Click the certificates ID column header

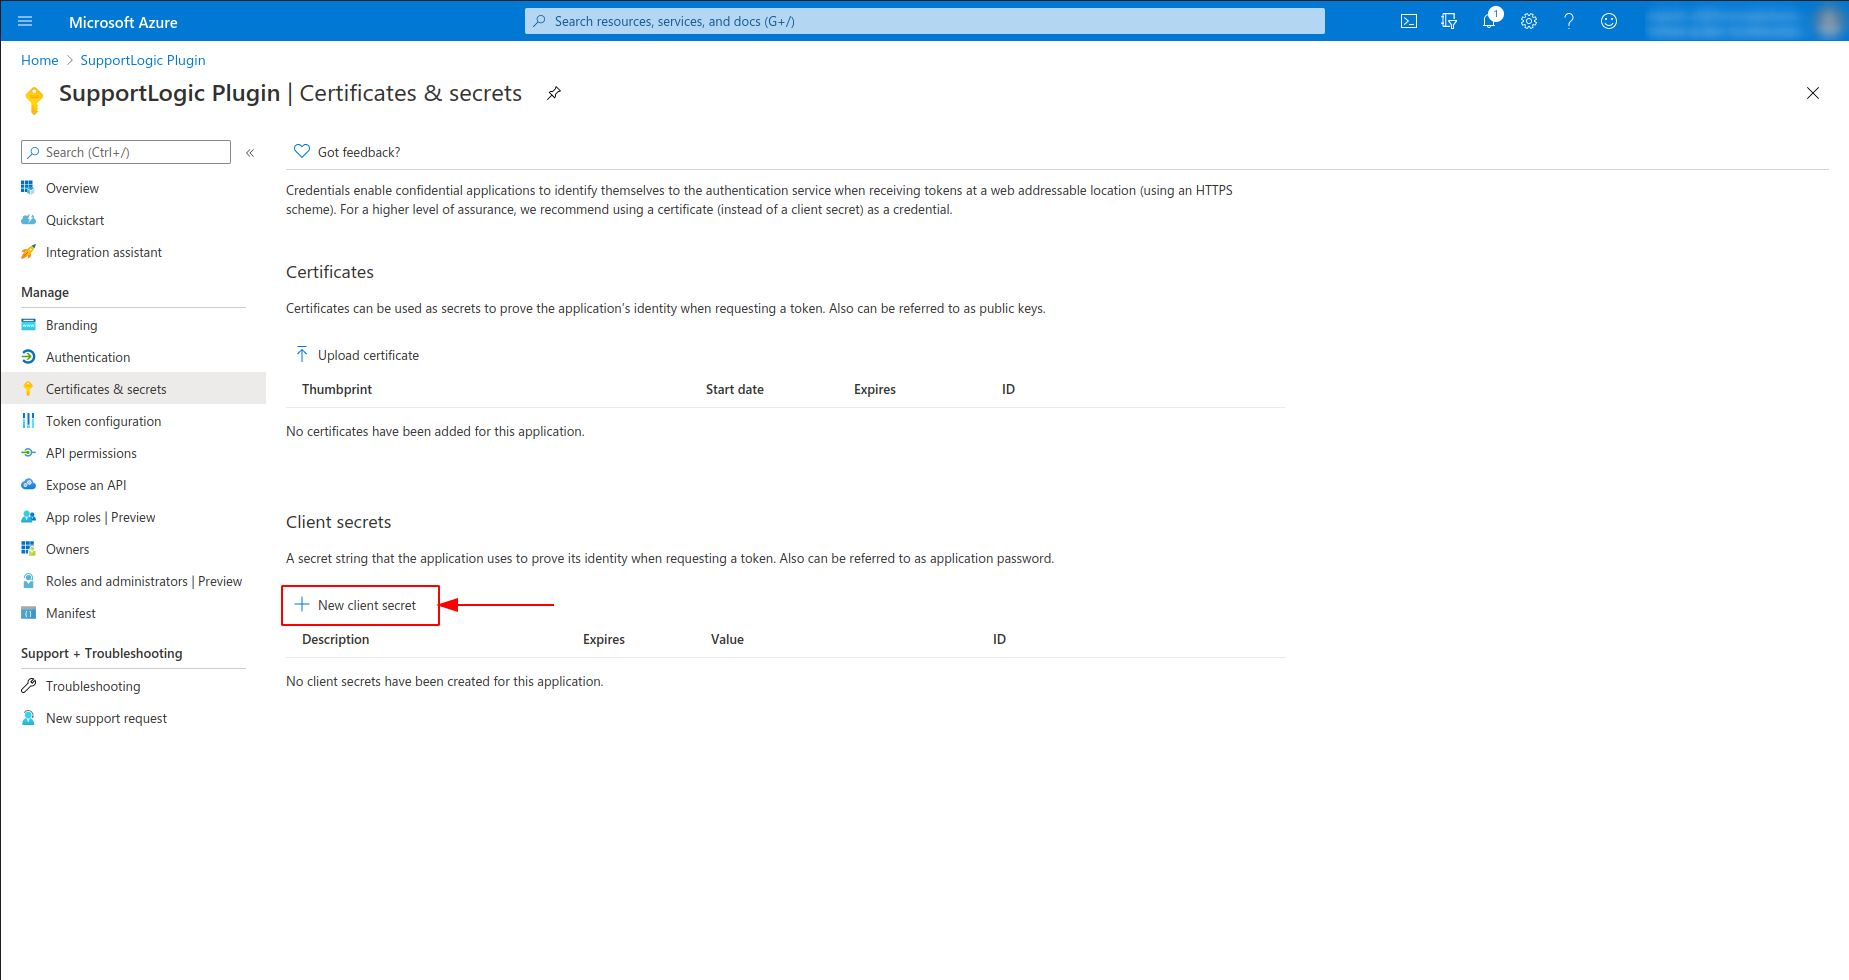tap(1008, 389)
